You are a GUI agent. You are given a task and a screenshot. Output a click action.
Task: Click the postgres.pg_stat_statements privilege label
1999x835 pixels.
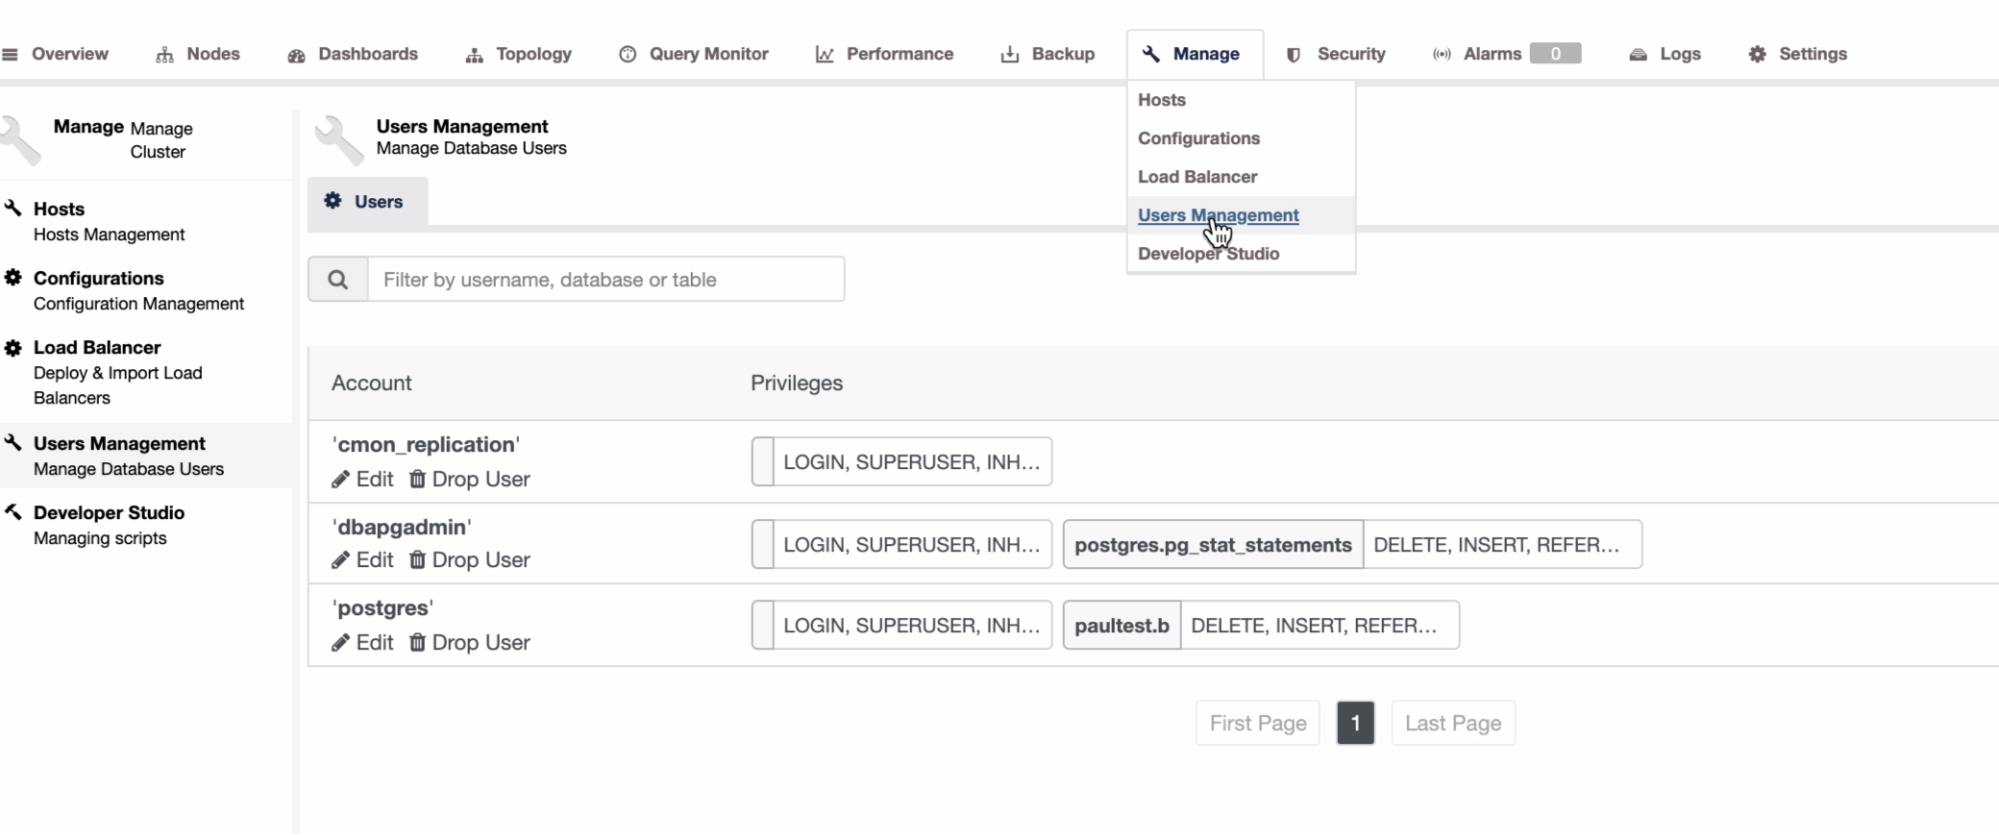[1213, 544]
